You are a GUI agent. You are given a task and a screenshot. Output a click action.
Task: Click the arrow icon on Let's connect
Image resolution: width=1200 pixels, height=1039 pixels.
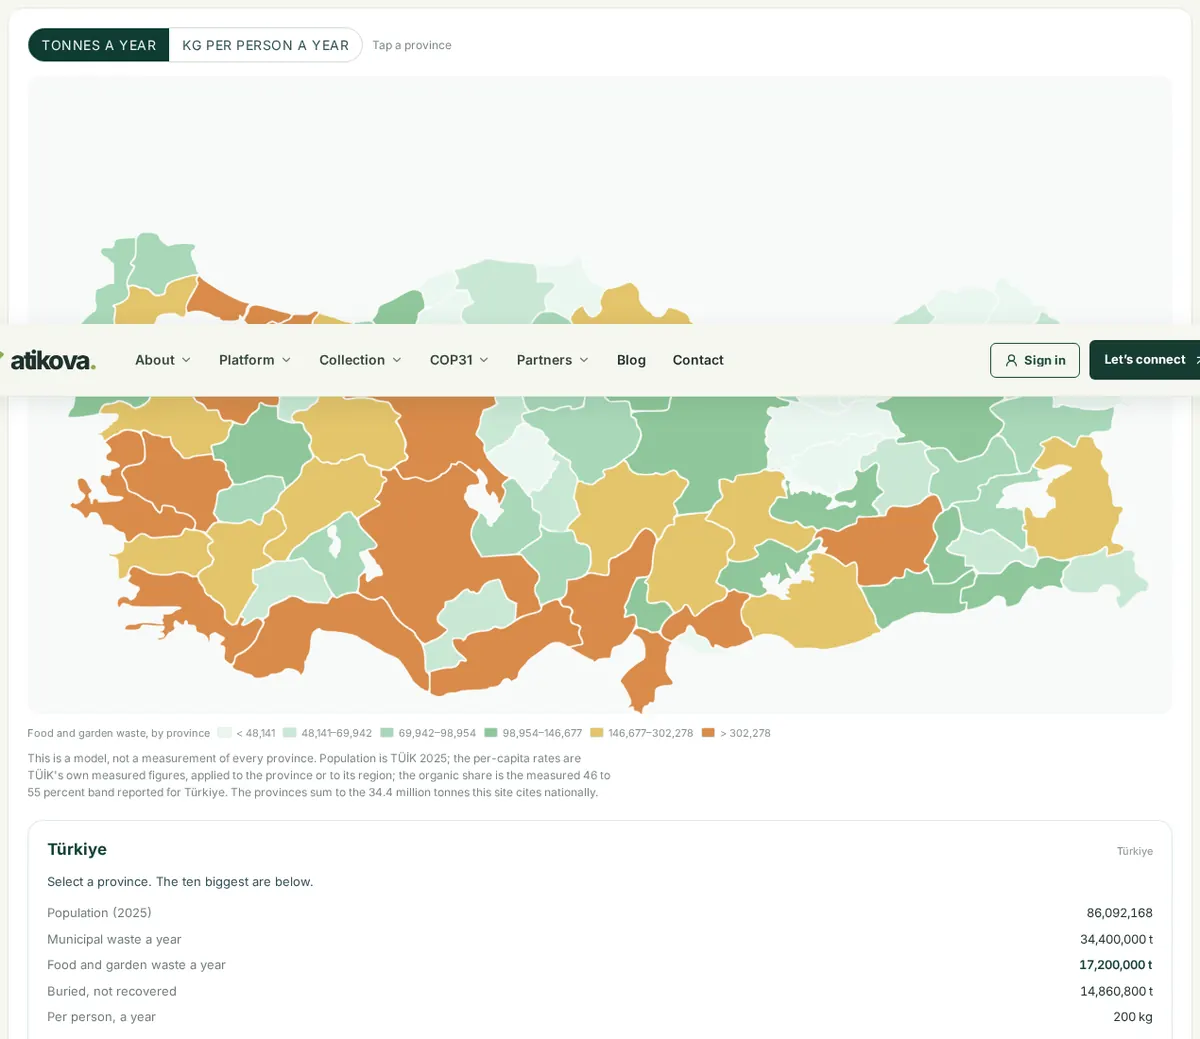tap(1197, 360)
